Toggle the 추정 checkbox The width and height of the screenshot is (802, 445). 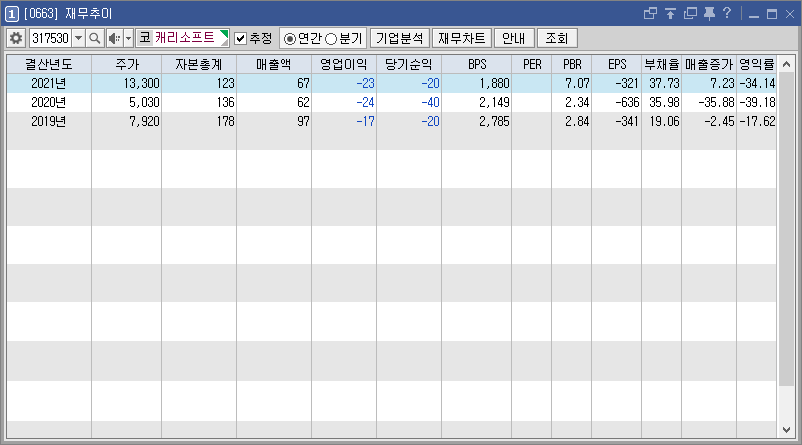tap(240, 38)
